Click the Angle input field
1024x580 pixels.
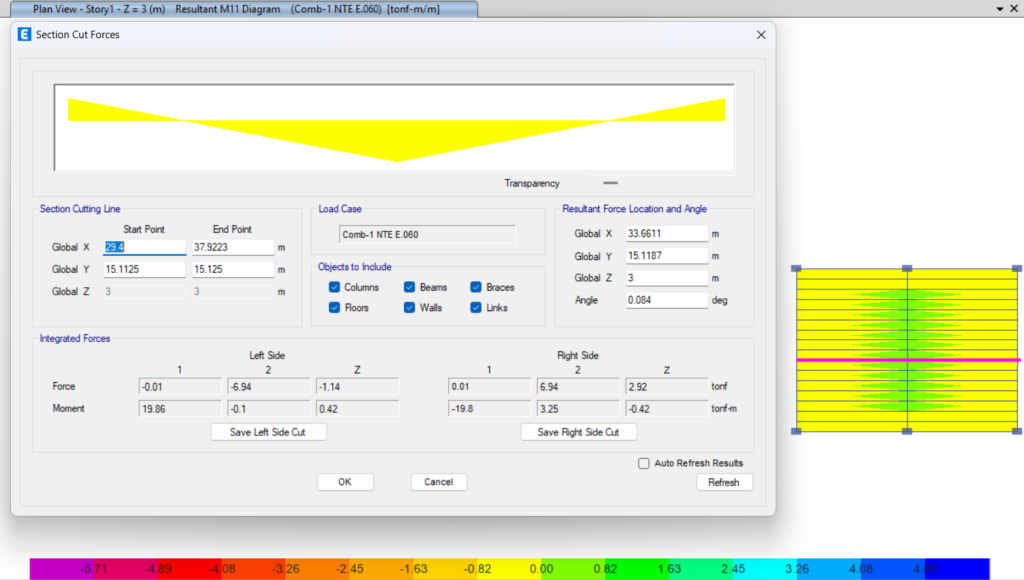(666, 300)
